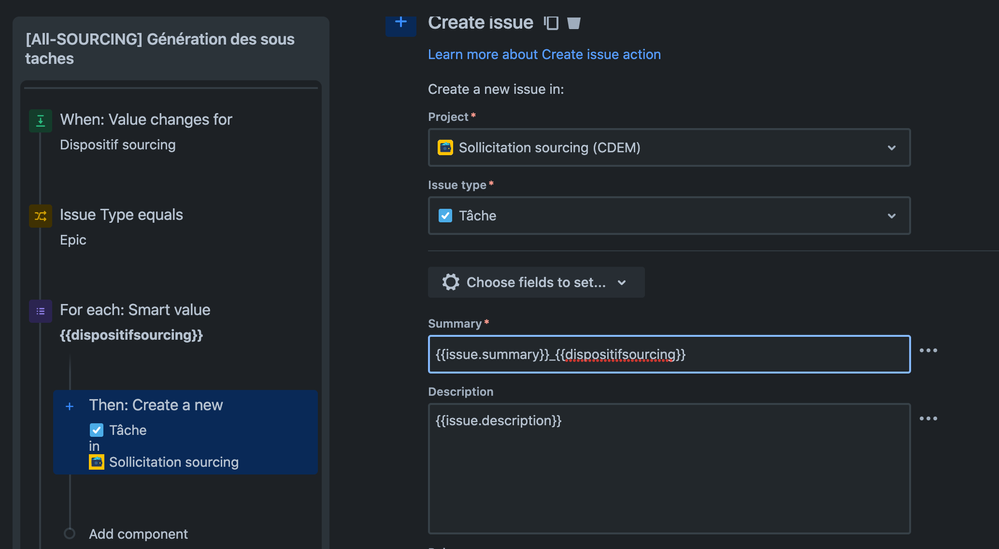Screen dimensions: 999x549
Task: Open Learn more about Create issue action link
Action: (x=544, y=54)
